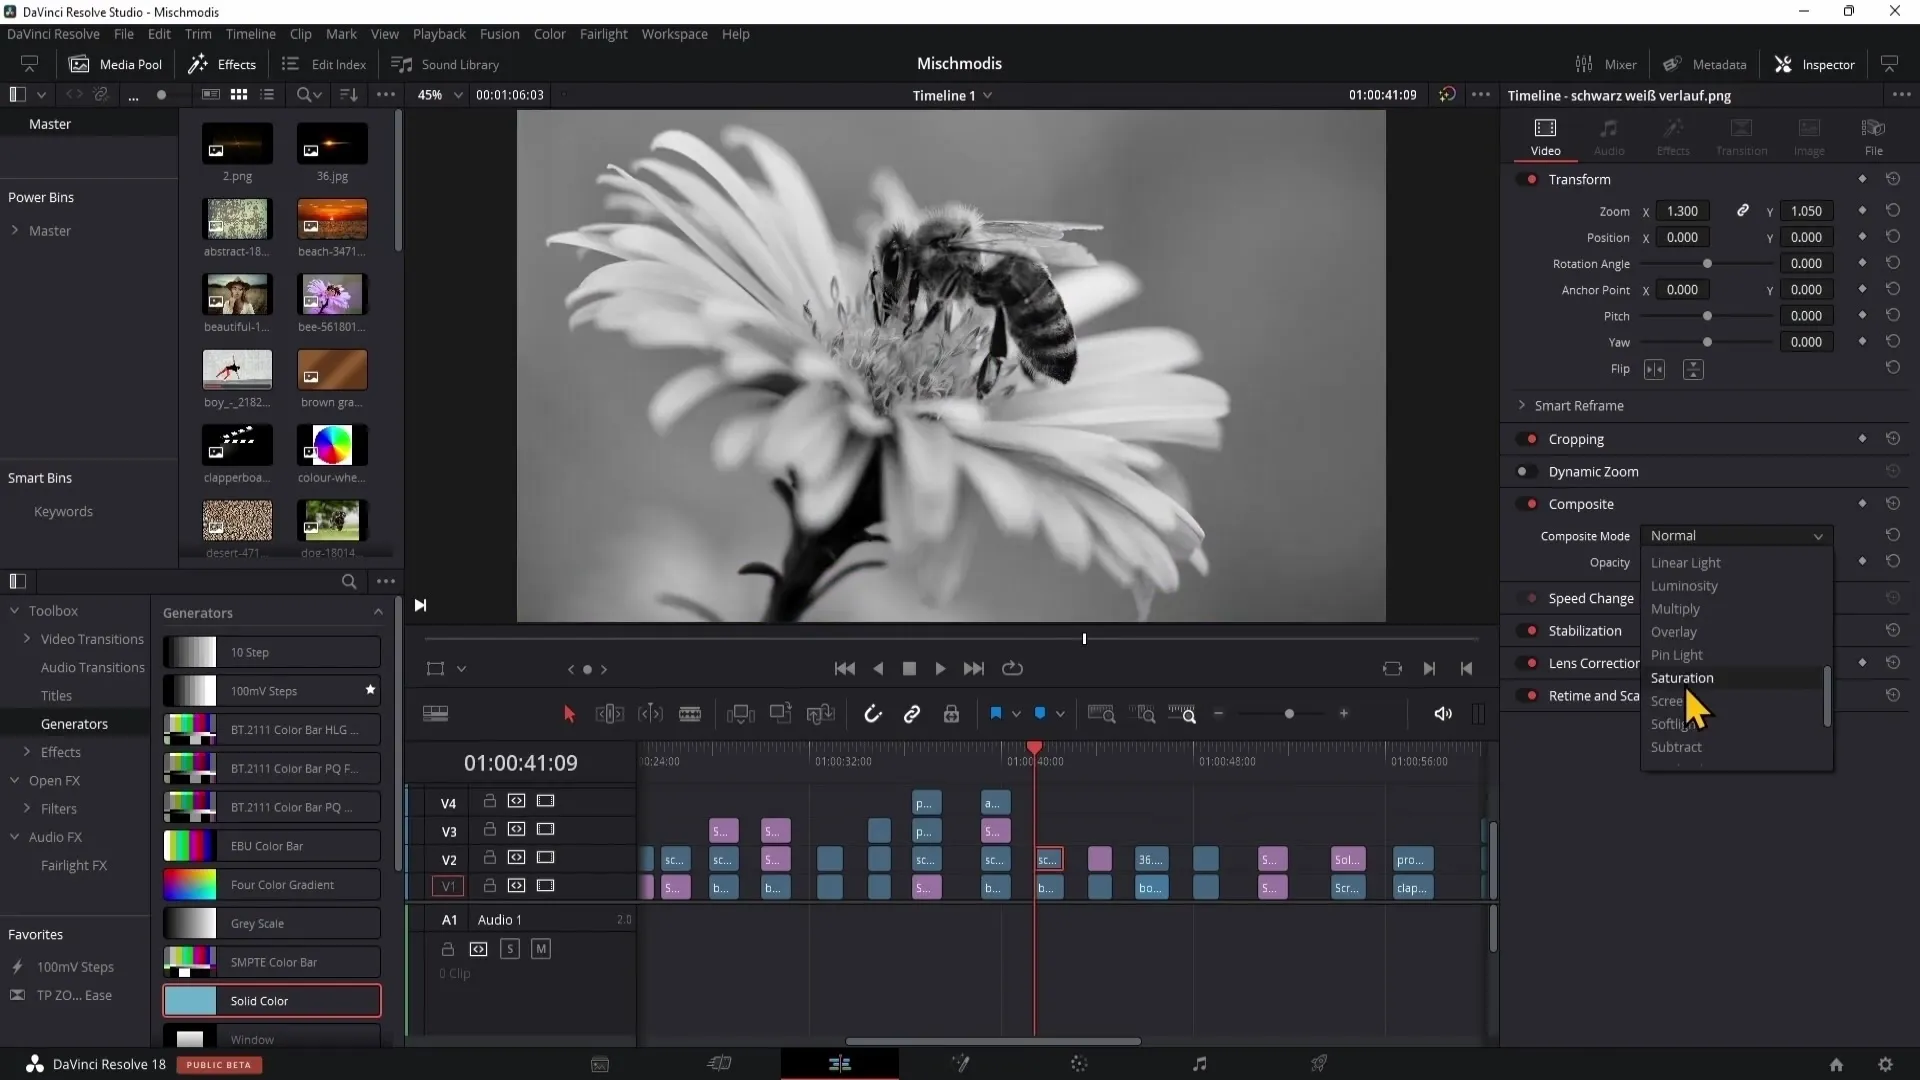
Task: Toggle visibility of V3 track
Action: click(545, 828)
